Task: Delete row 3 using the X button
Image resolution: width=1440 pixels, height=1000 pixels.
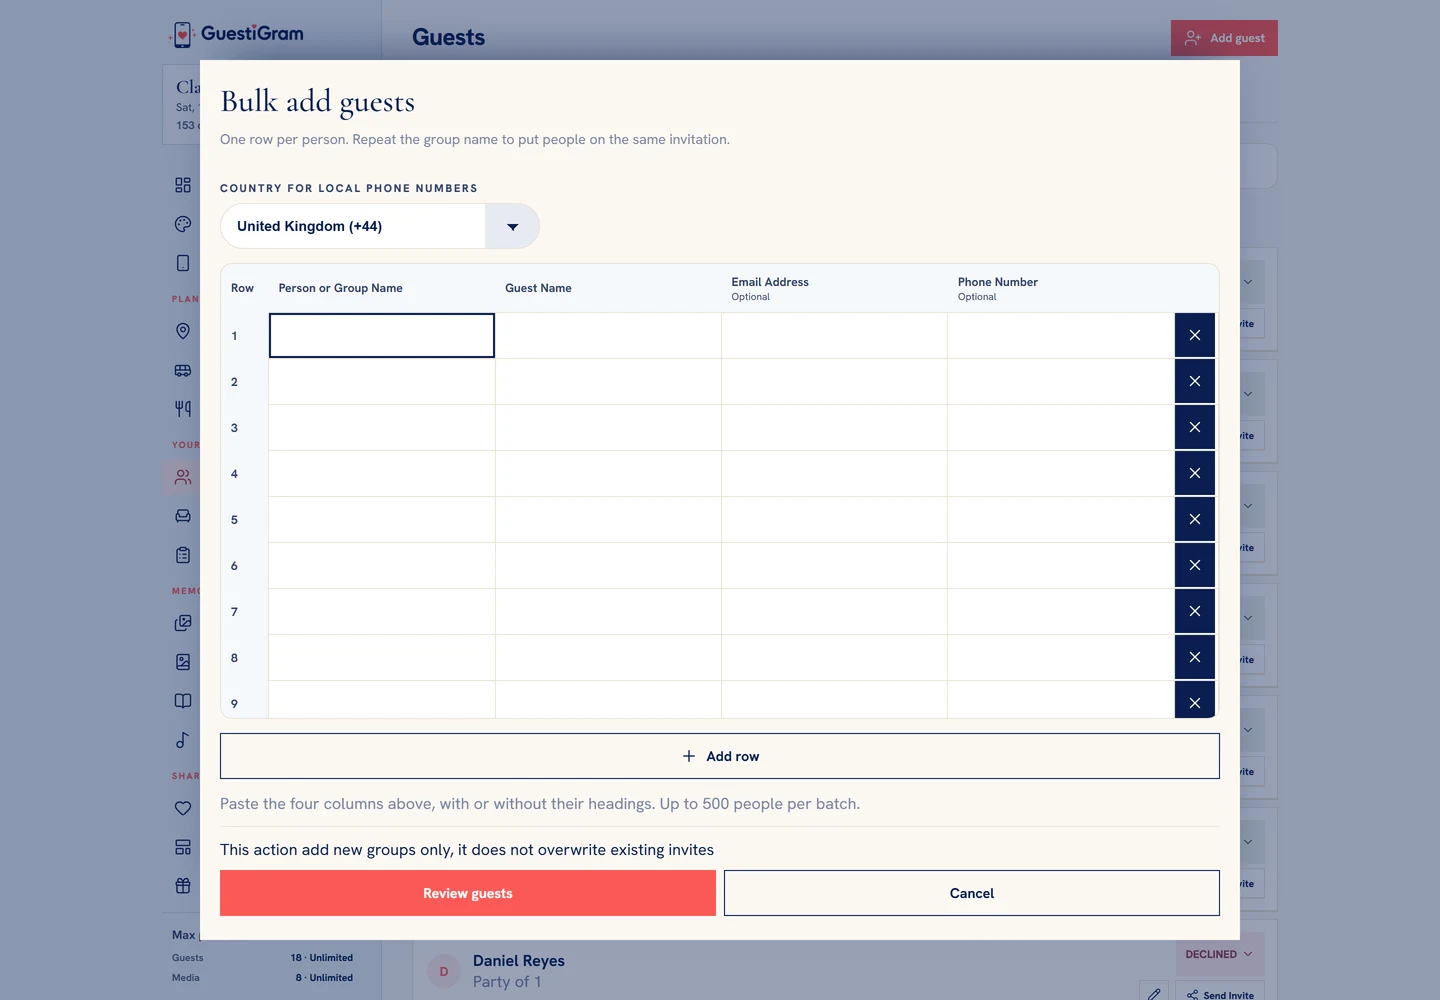Action: [1195, 427]
